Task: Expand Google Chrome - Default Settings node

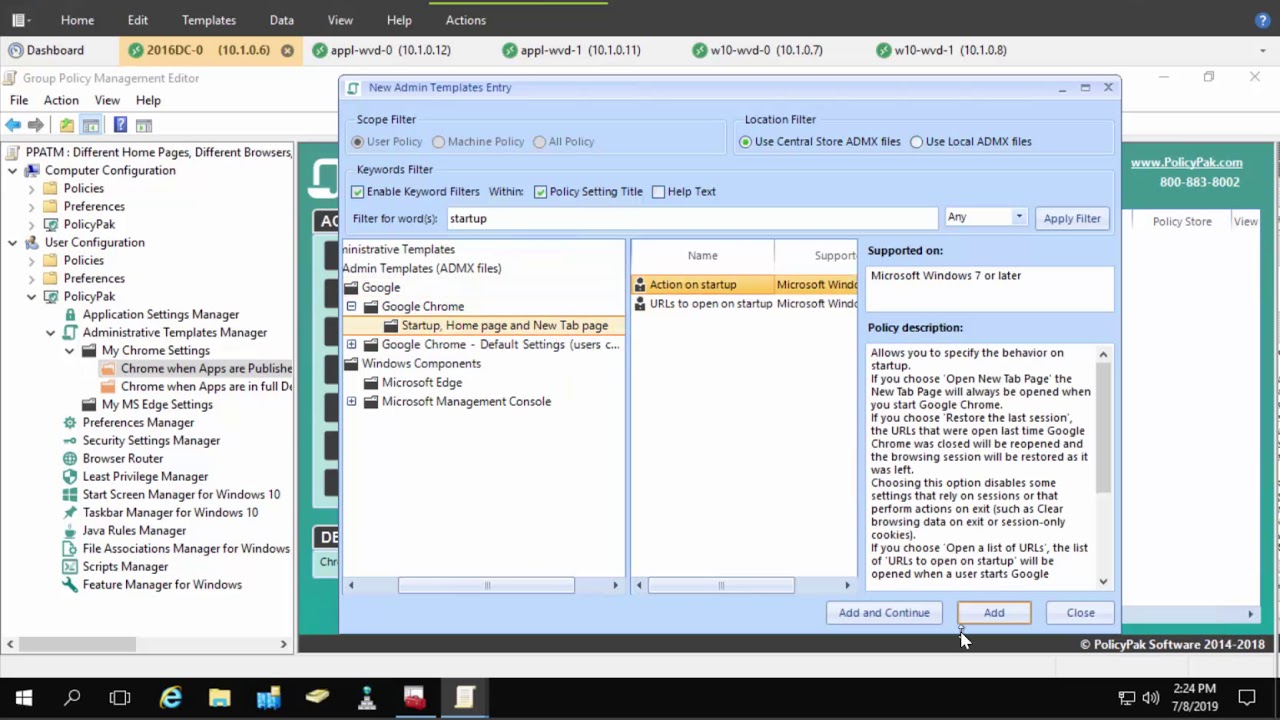Action: tap(351, 344)
